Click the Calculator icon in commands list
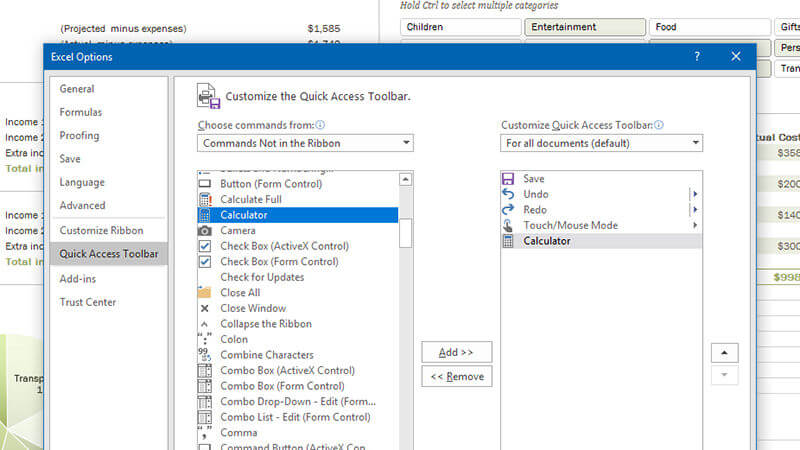The image size is (800, 450). pyautogui.click(x=205, y=215)
